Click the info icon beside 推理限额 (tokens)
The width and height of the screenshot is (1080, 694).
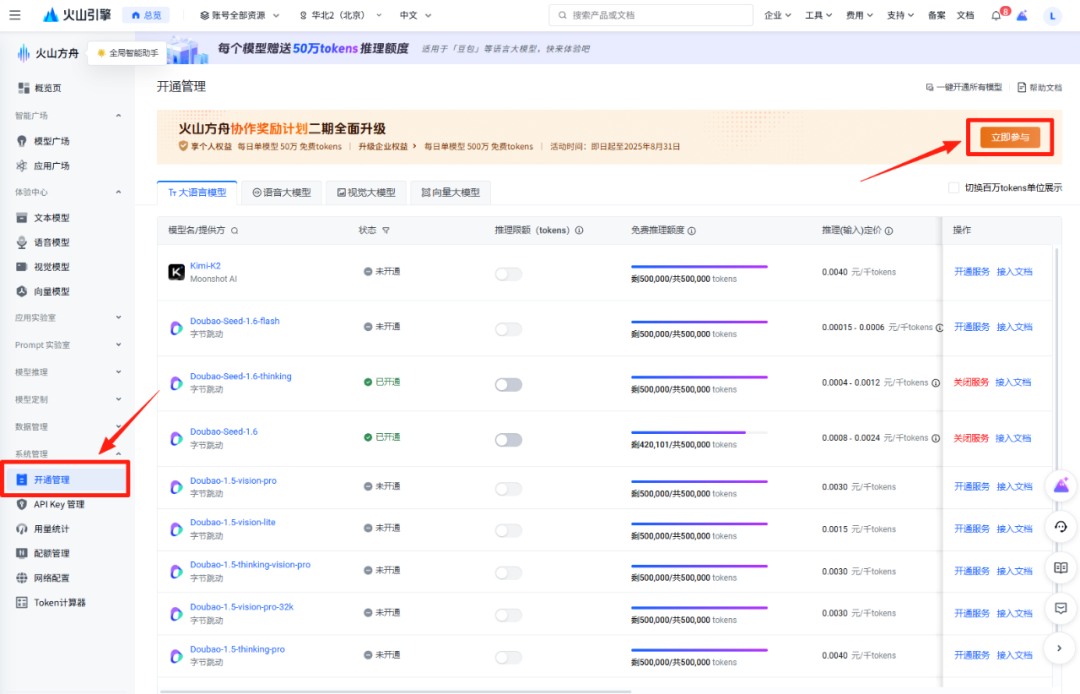point(579,231)
